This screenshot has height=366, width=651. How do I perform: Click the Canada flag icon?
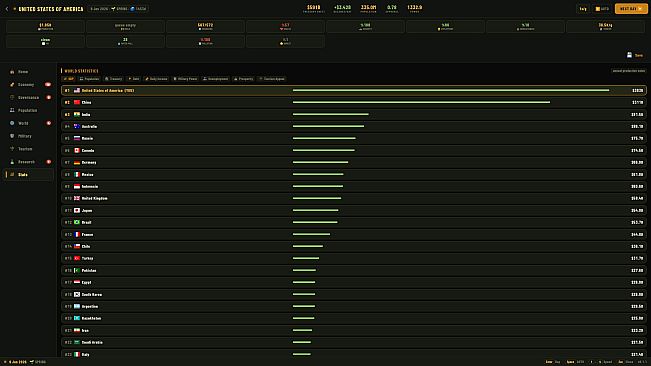click(77, 150)
